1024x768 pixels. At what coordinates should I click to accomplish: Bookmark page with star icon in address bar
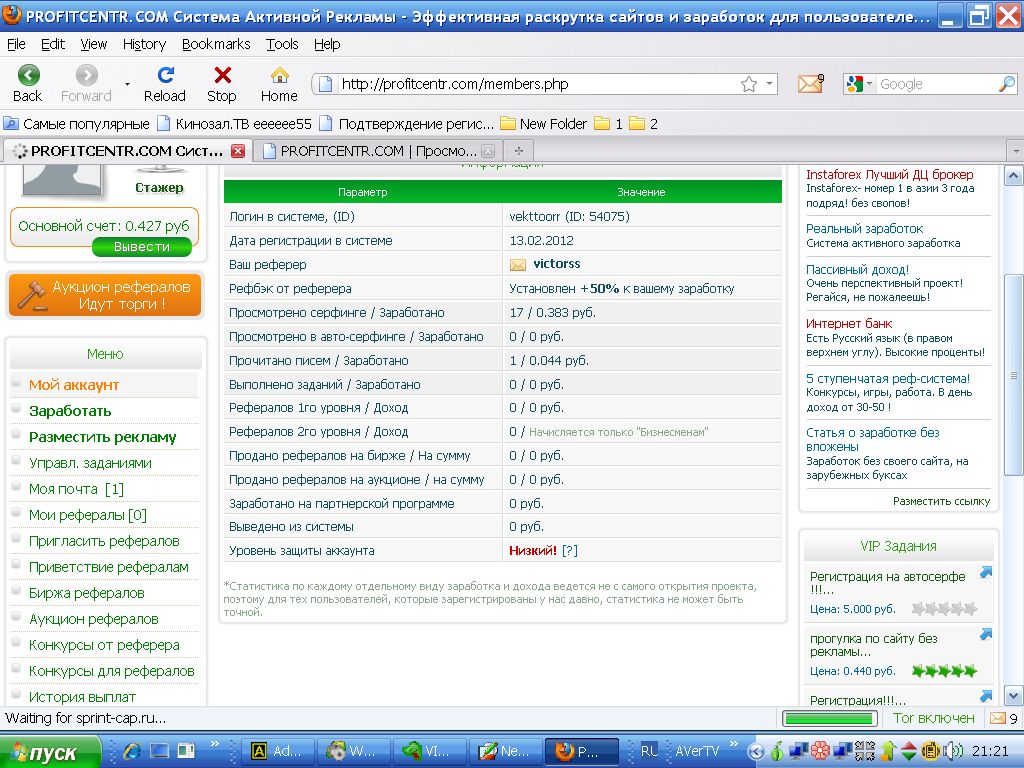[x=748, y=85]
